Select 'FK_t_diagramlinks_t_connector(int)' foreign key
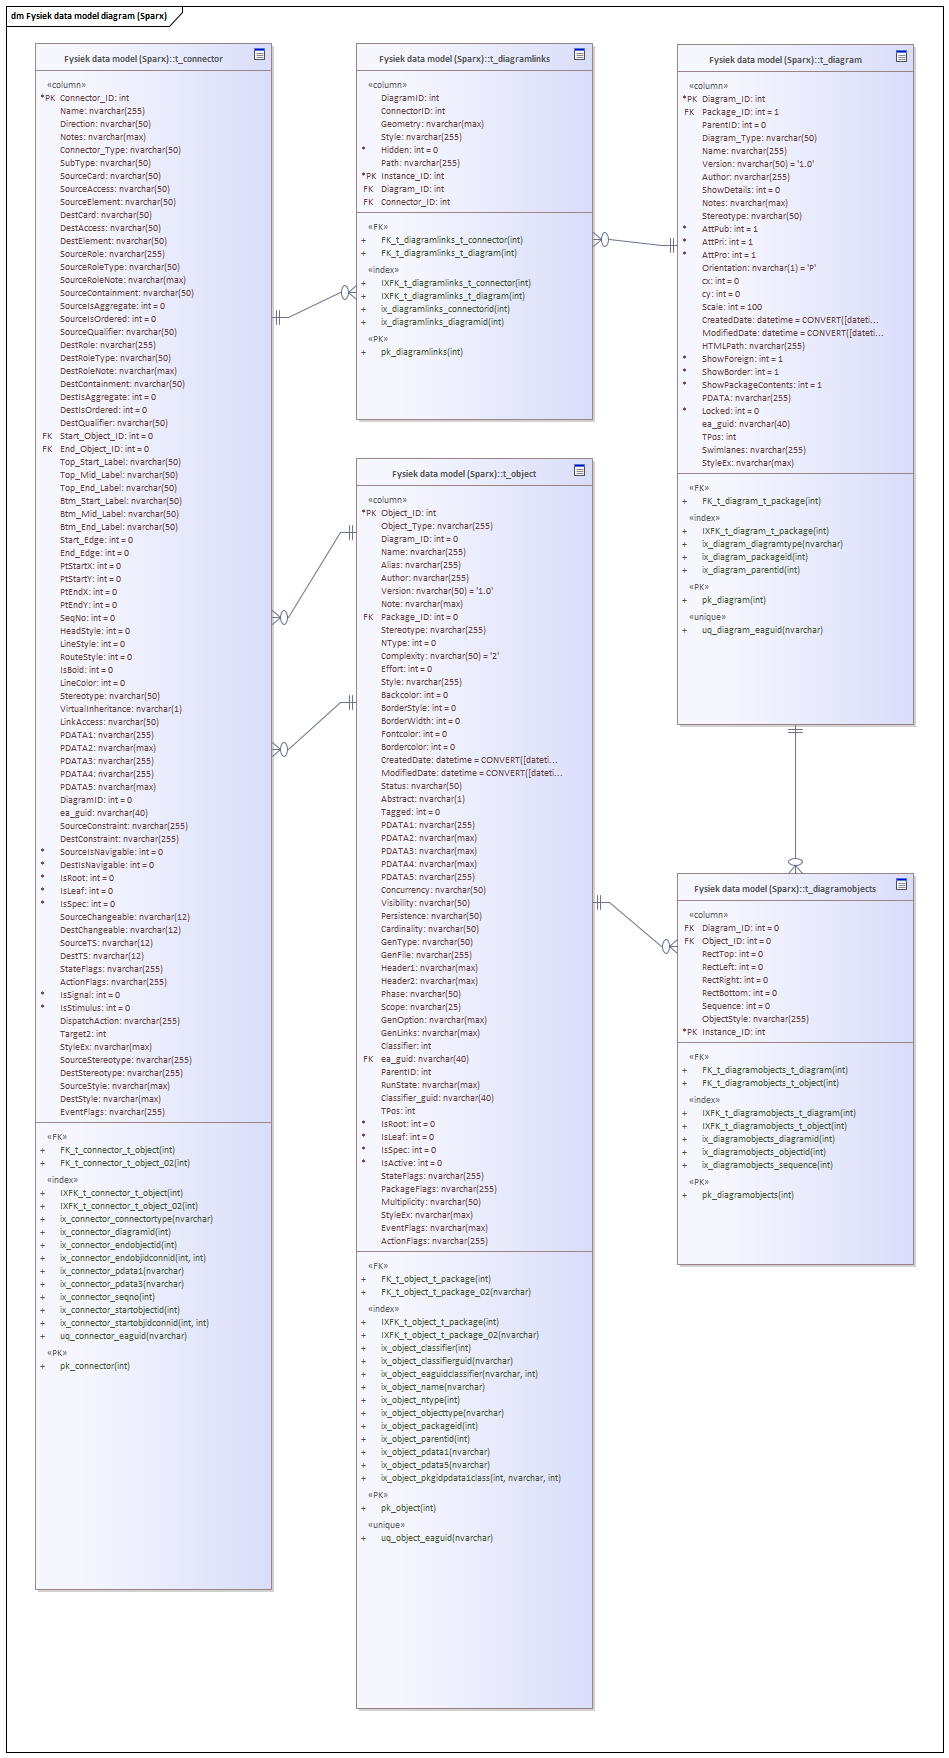The height and width of the screenshot is (1758, 949). pos(452,240)
